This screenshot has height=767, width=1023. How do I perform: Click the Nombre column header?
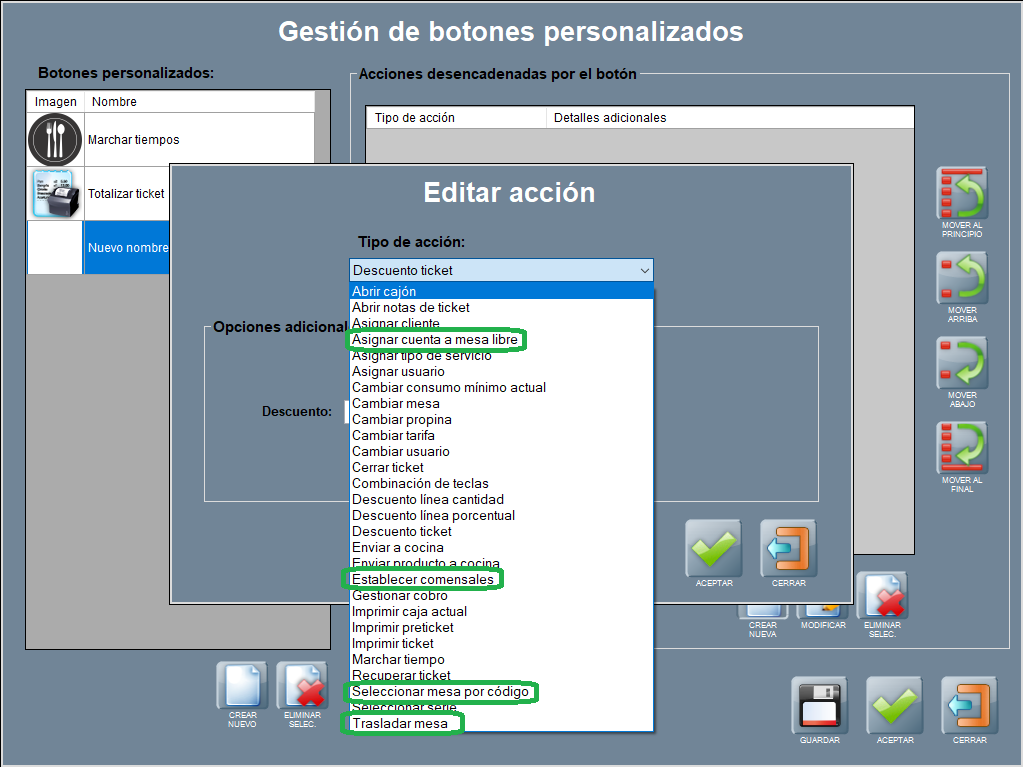coord(198,102)
